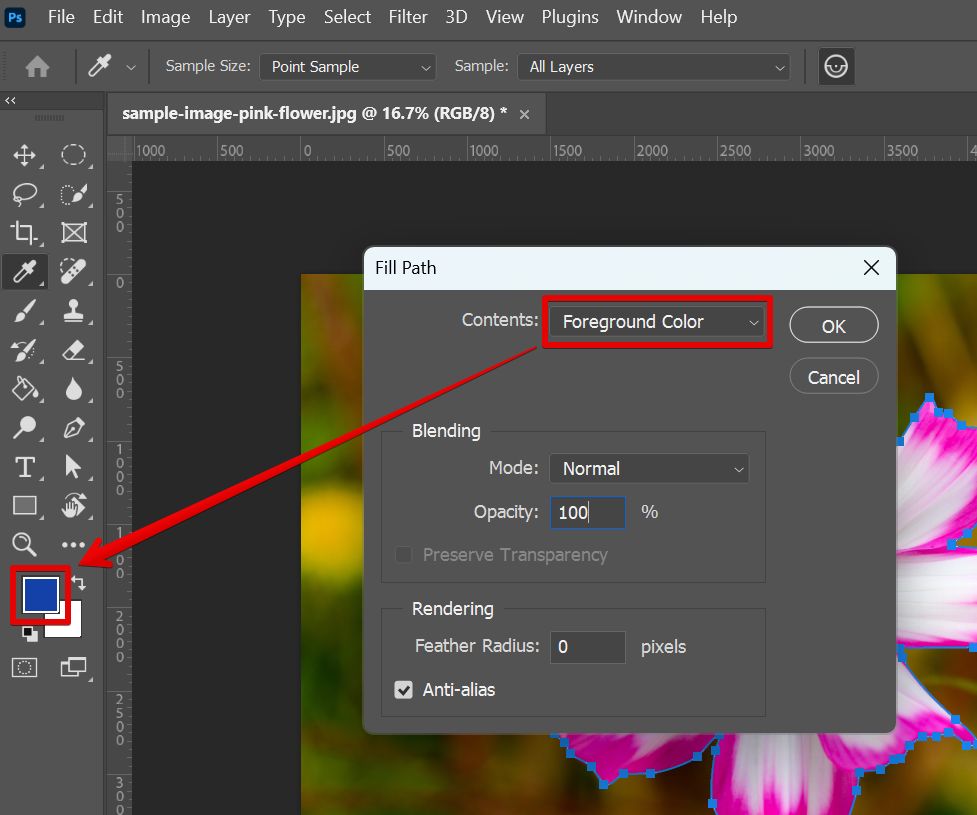Open the Sample Size dropdown
977x815 pixels.
pyautogui.click(x=348, y=67)
